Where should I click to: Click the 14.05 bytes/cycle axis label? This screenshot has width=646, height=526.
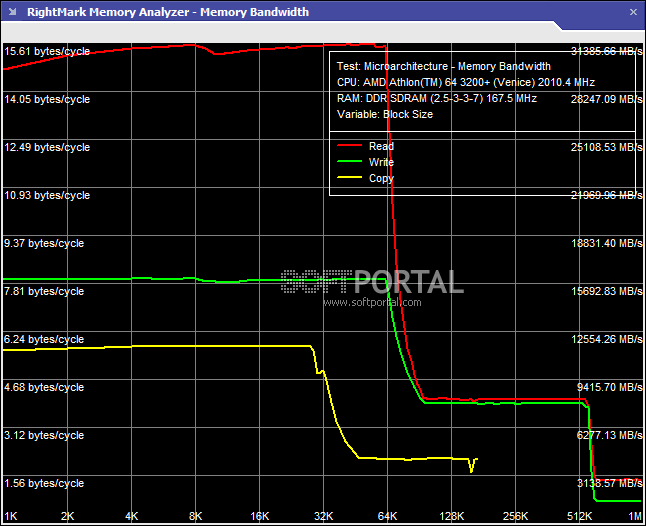click(47, 99)
